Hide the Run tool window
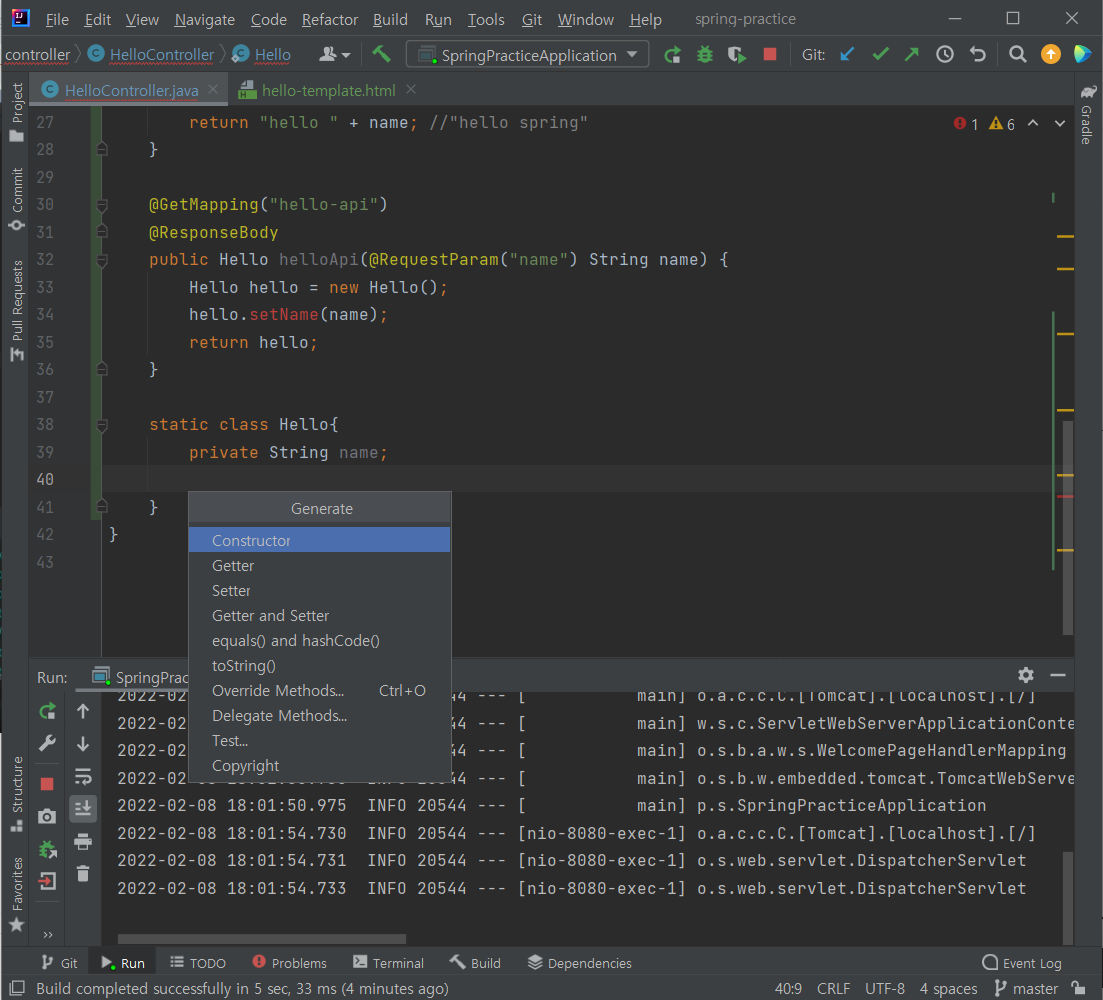Image resolution: width=1103 pixels, height=1000 pixels. click(1057, 675)
